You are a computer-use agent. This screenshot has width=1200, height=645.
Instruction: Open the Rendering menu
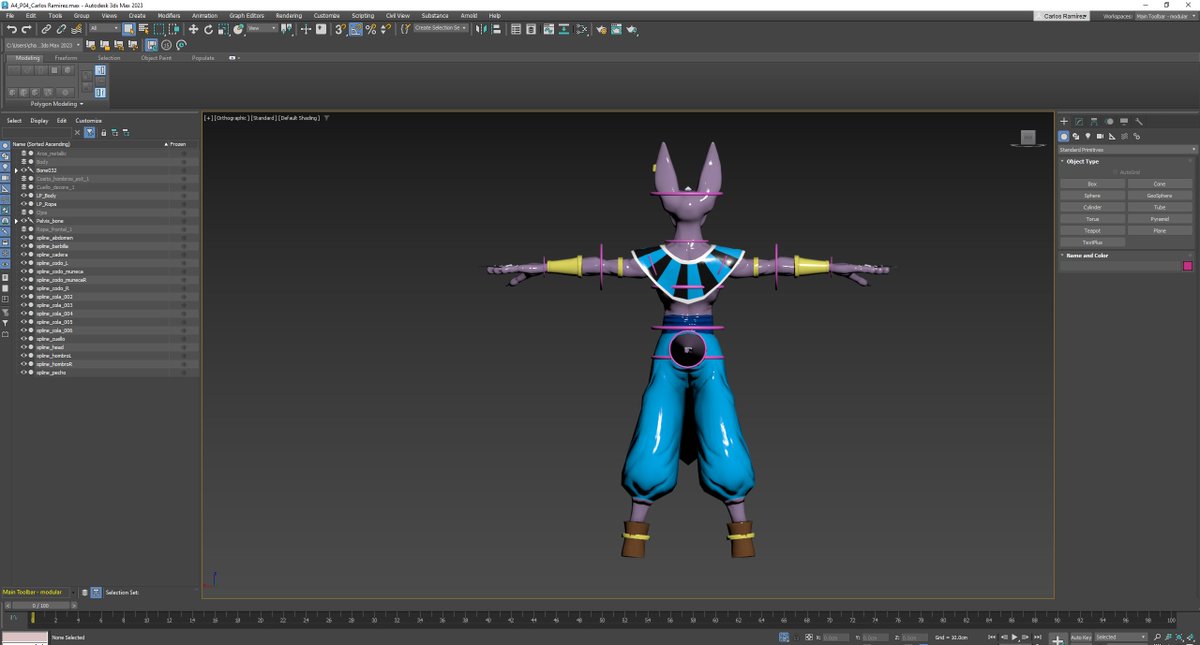[288, 16]
